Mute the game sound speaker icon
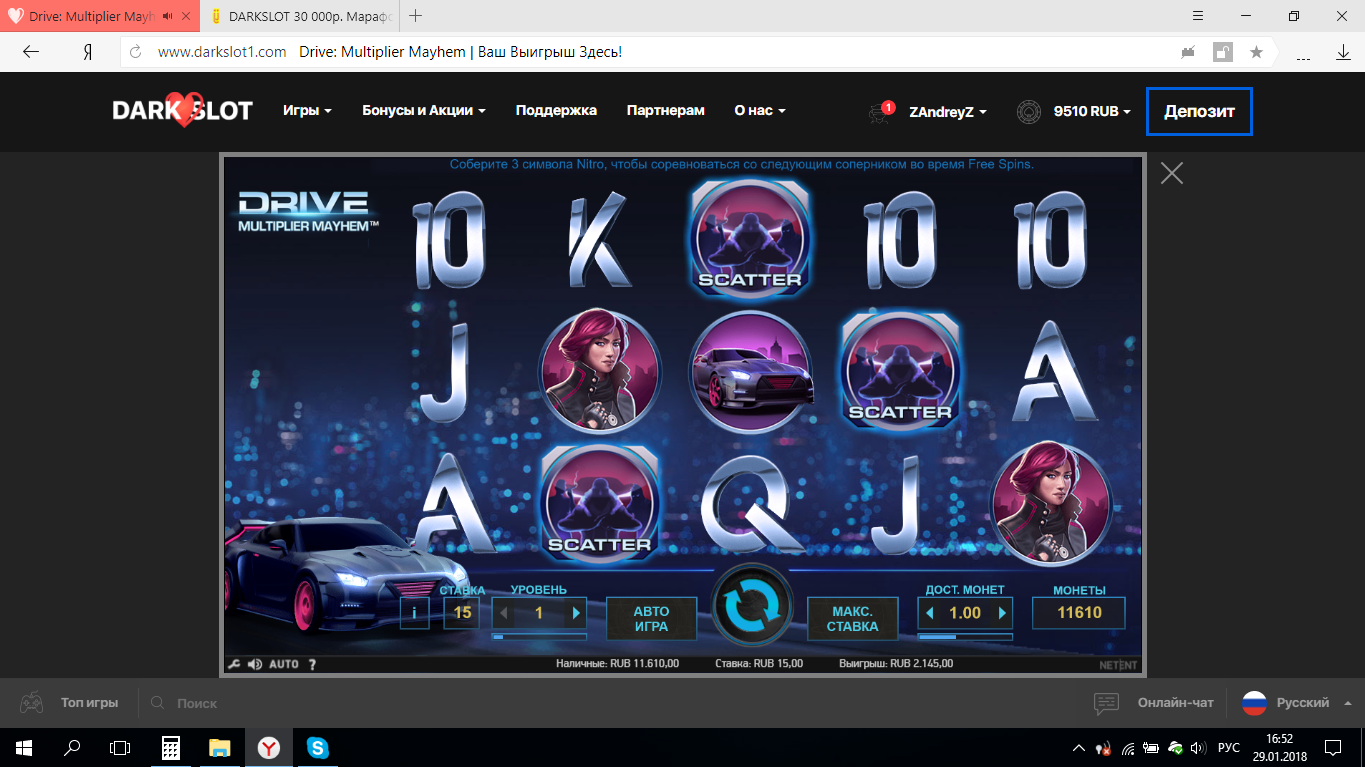1365x767 pixels. coord(255,664)
